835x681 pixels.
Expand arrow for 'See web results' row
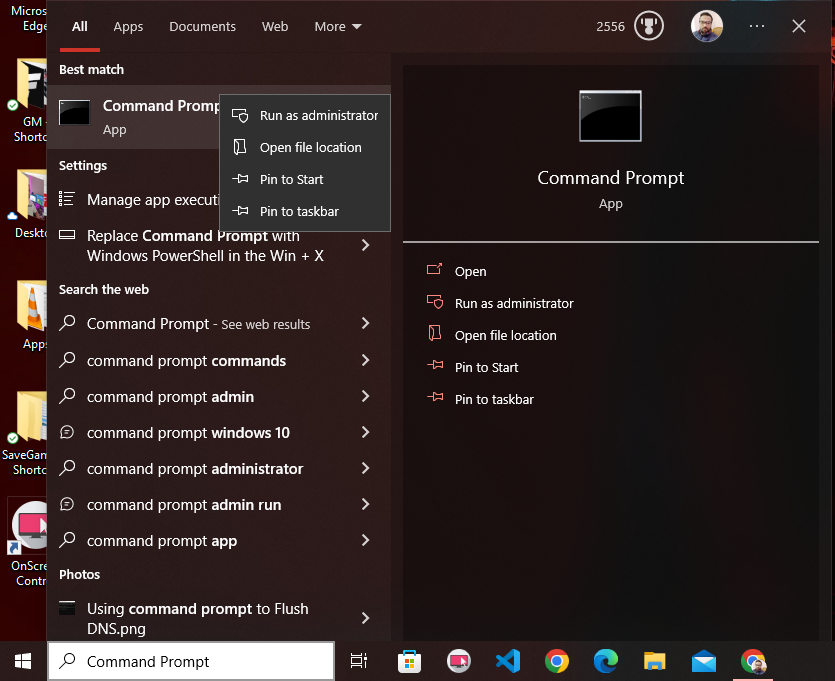pos(365,323)
